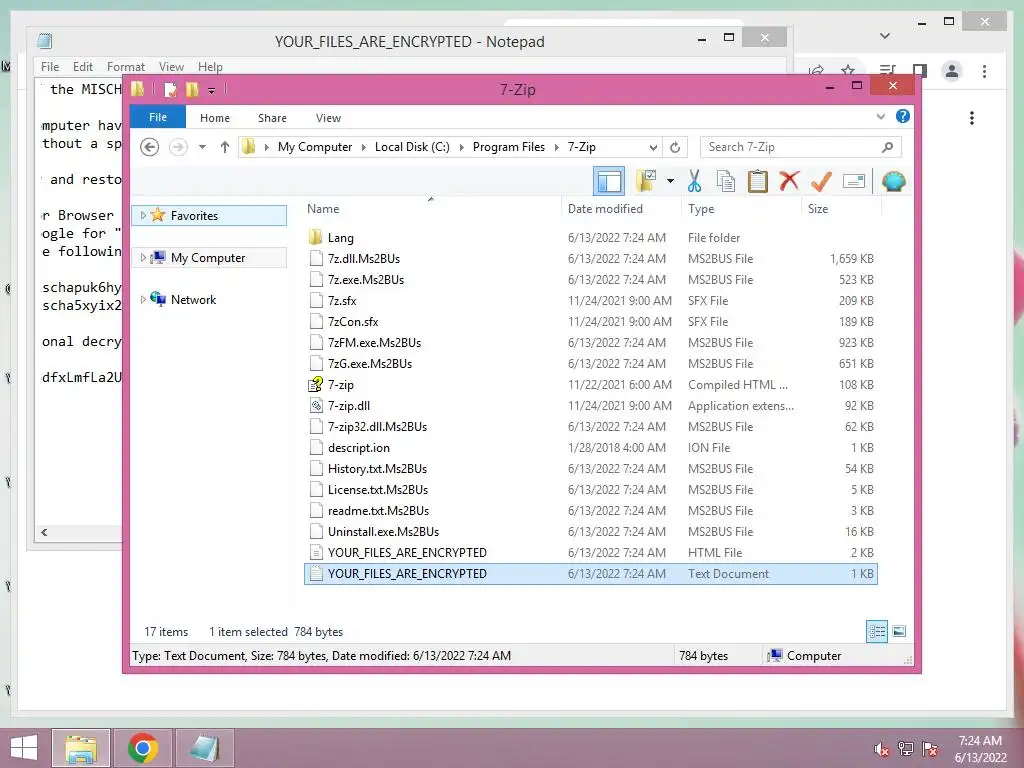This screenshot has width=1024, height=768.
Task: Expand the address bar history dropdown
Action: [x=653, y=147]
